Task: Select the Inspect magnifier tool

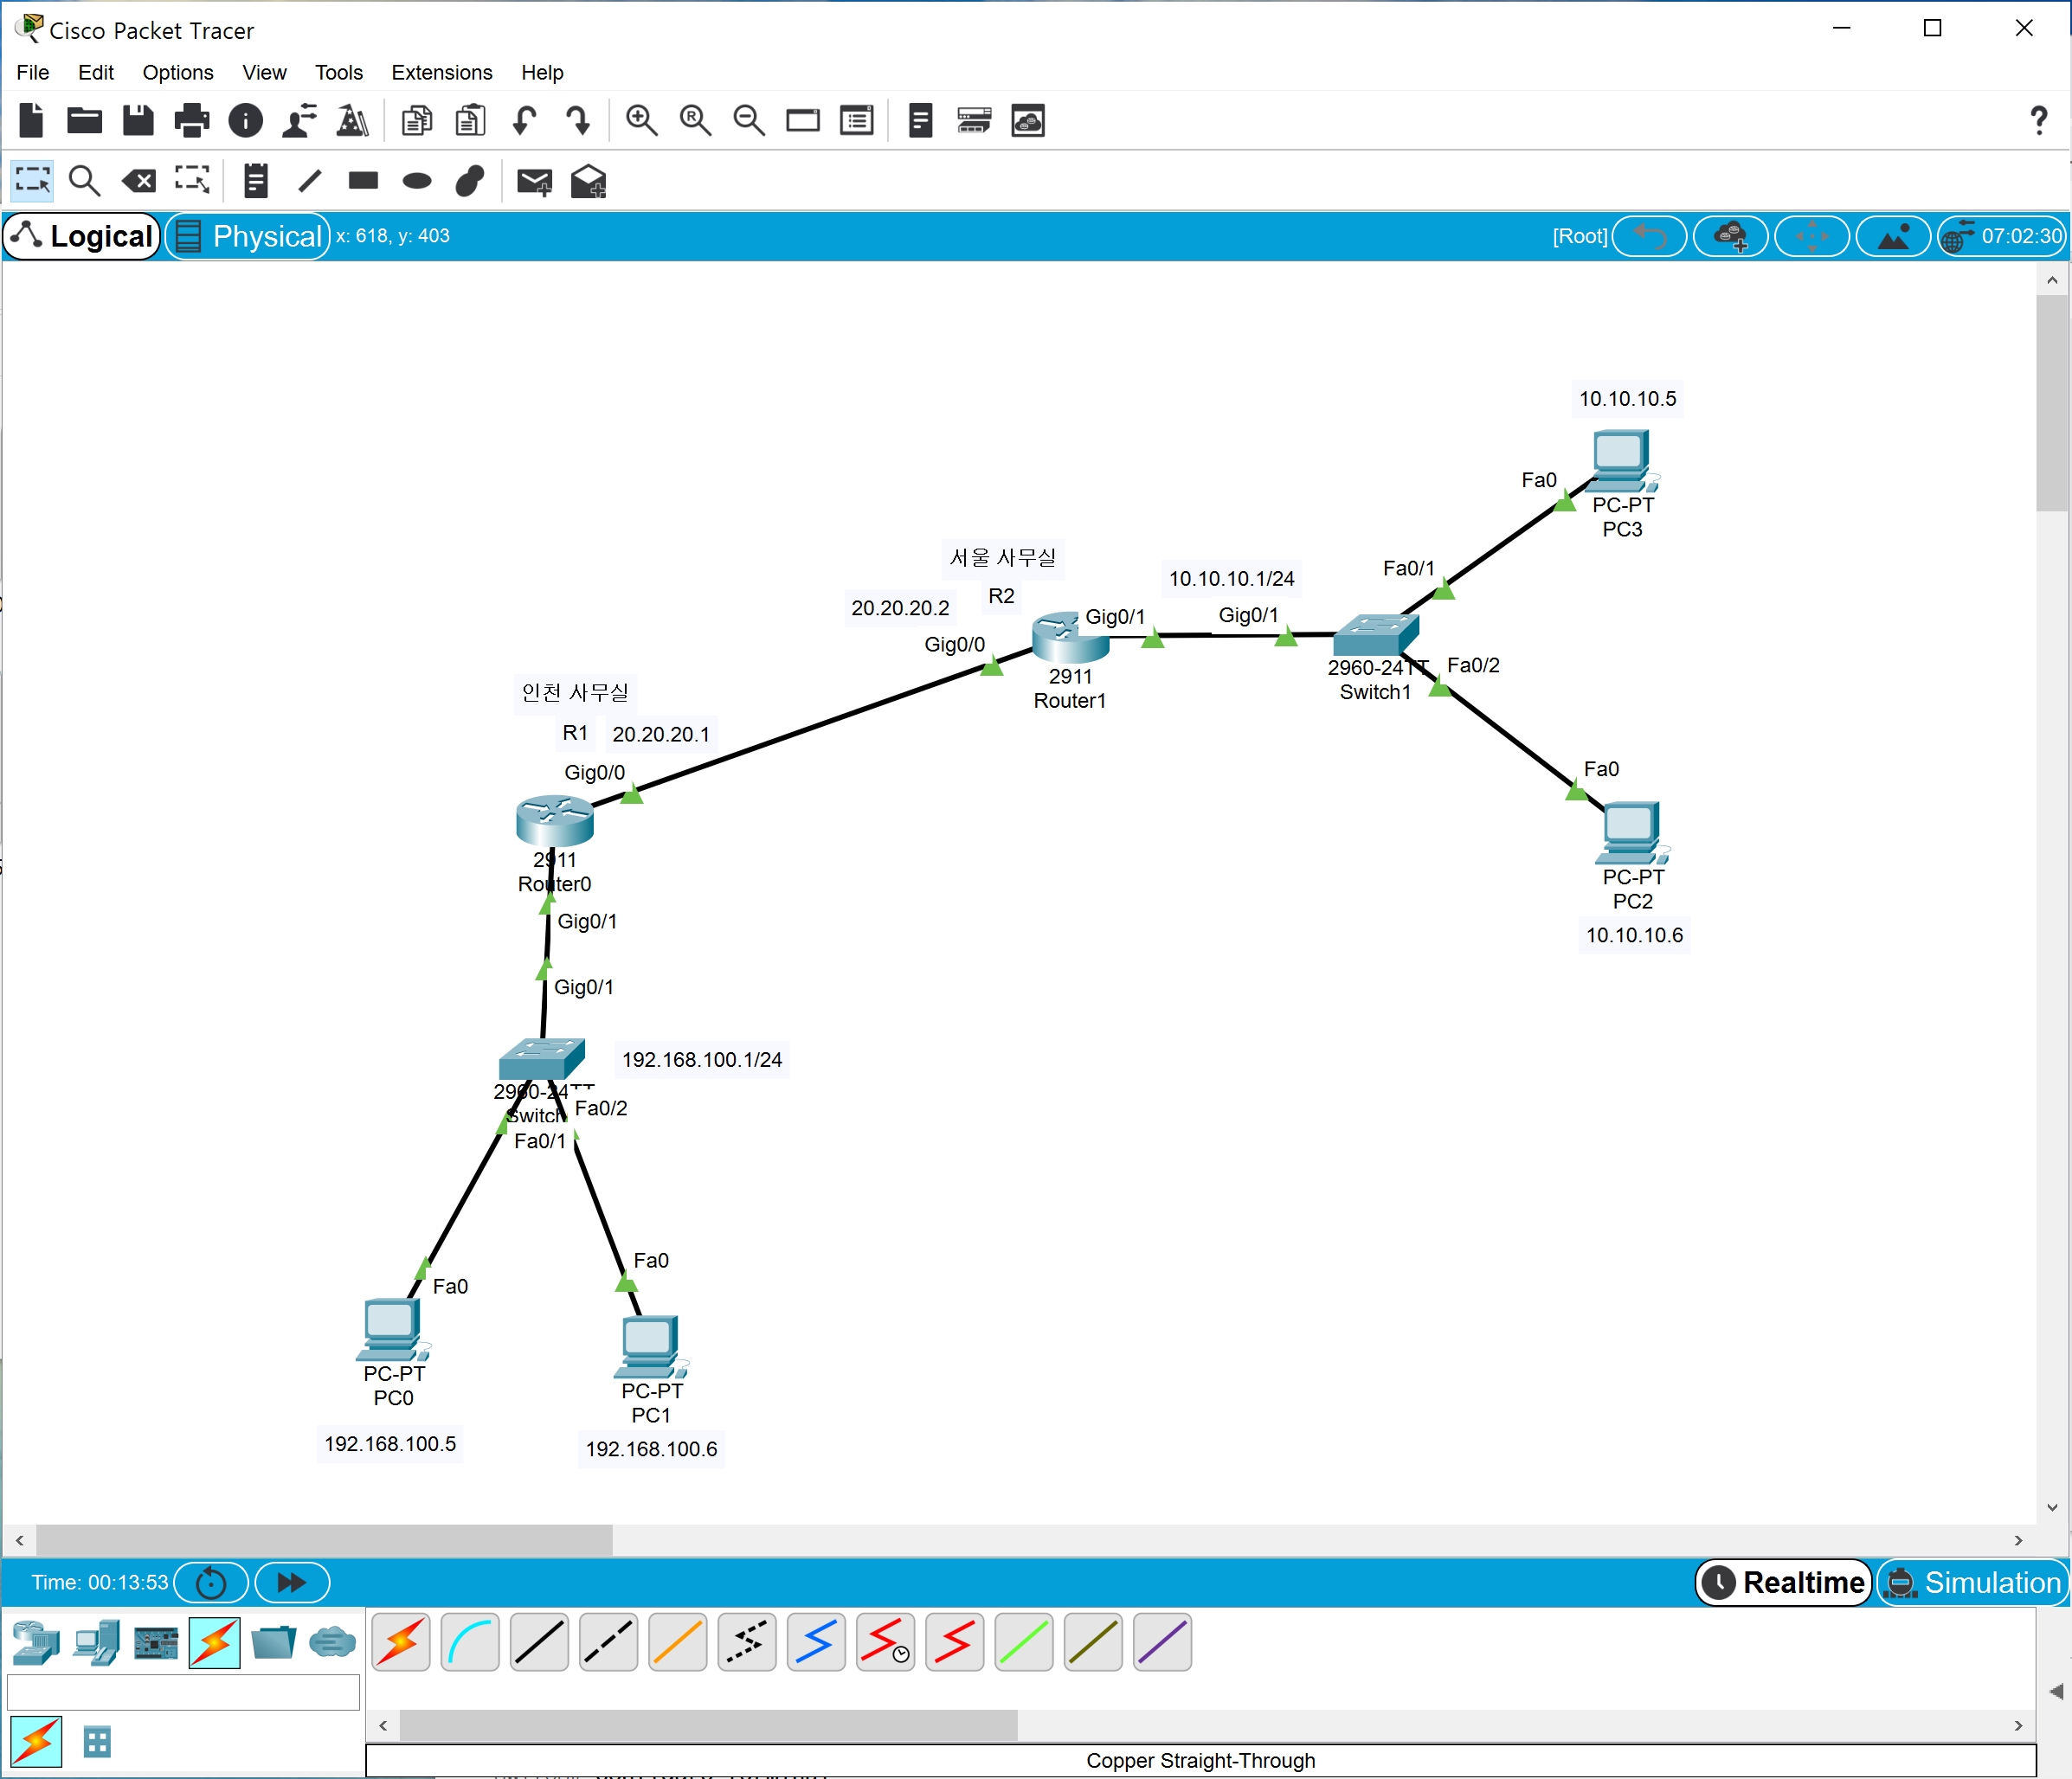Action: pos(85,181)
